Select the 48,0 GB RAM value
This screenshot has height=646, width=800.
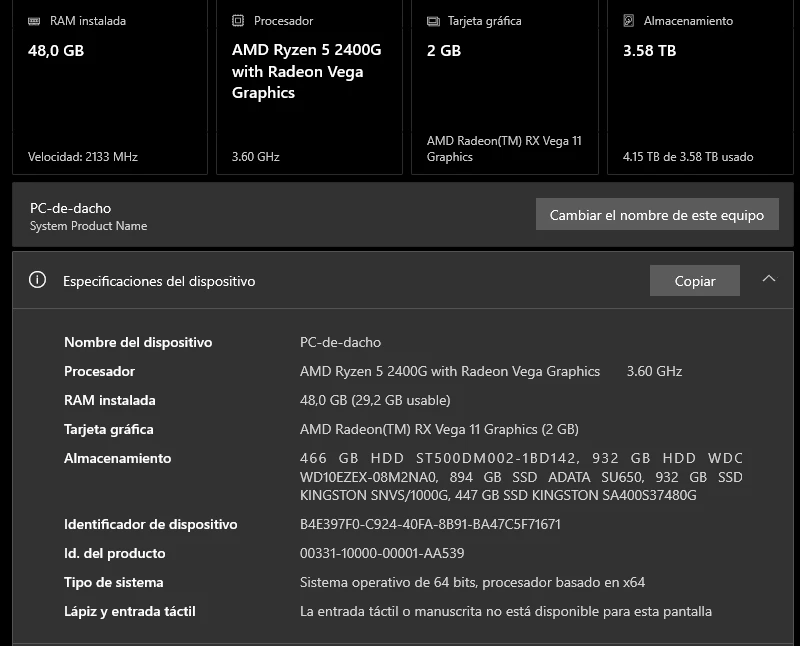coord(56,51)
